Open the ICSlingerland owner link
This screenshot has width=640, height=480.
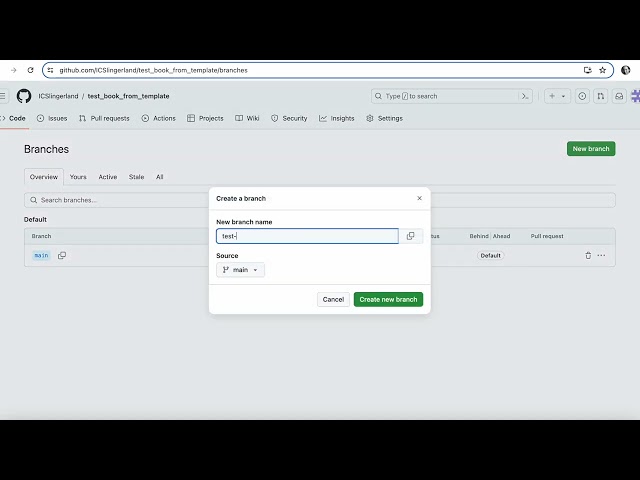[58, 96]
